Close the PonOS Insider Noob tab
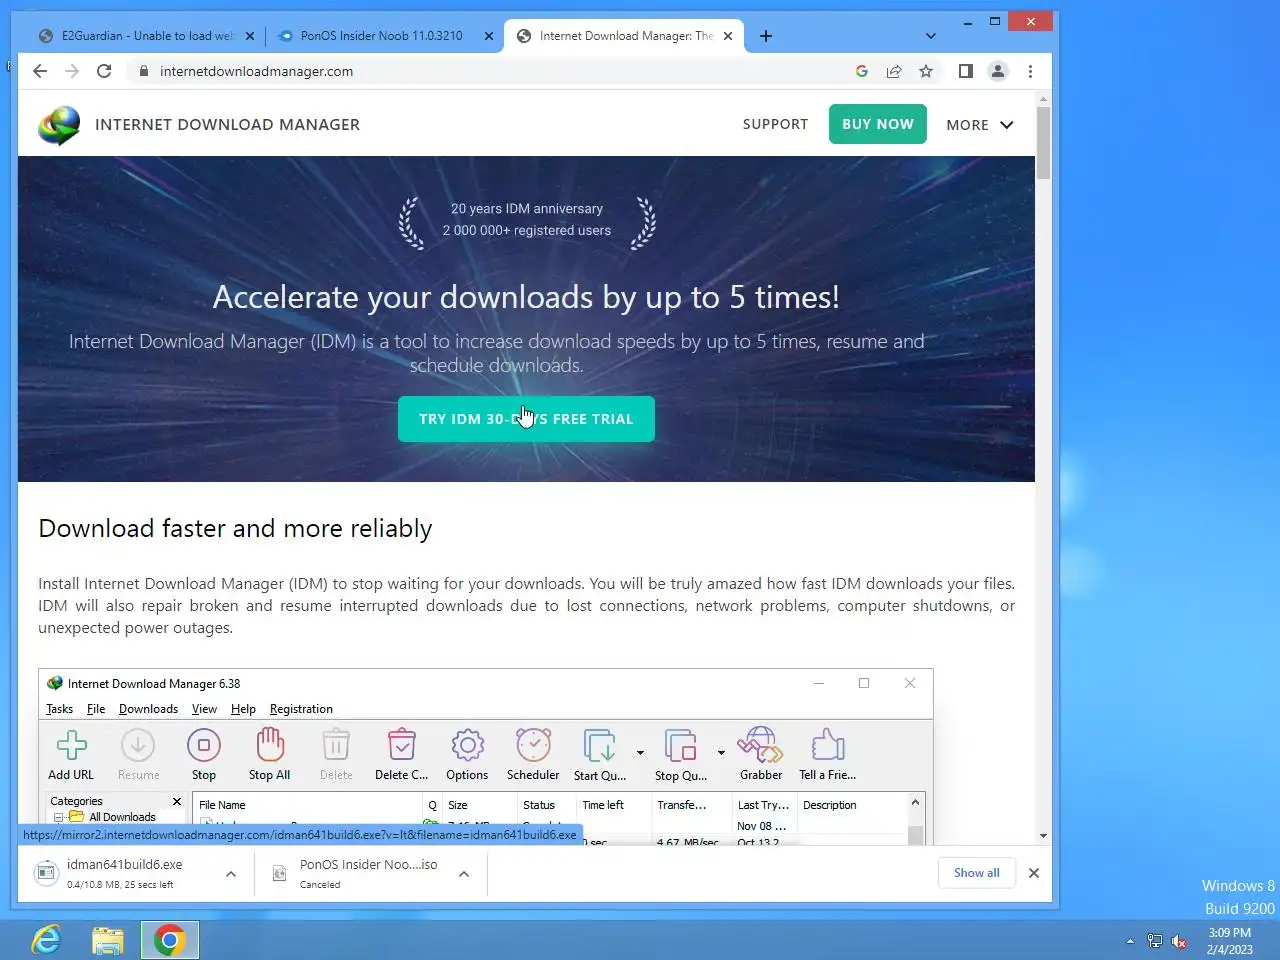Screen dimensions: 1280x960 (489, 36)
